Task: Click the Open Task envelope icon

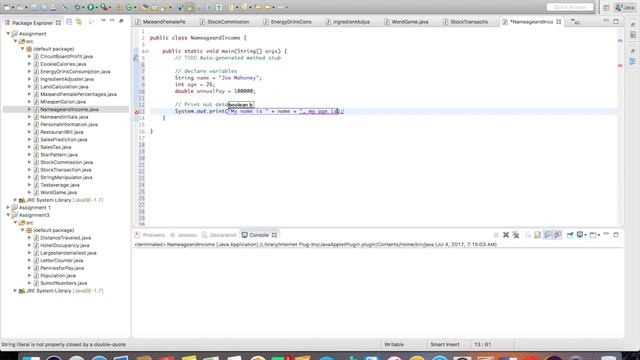Action: coord(154,7)
